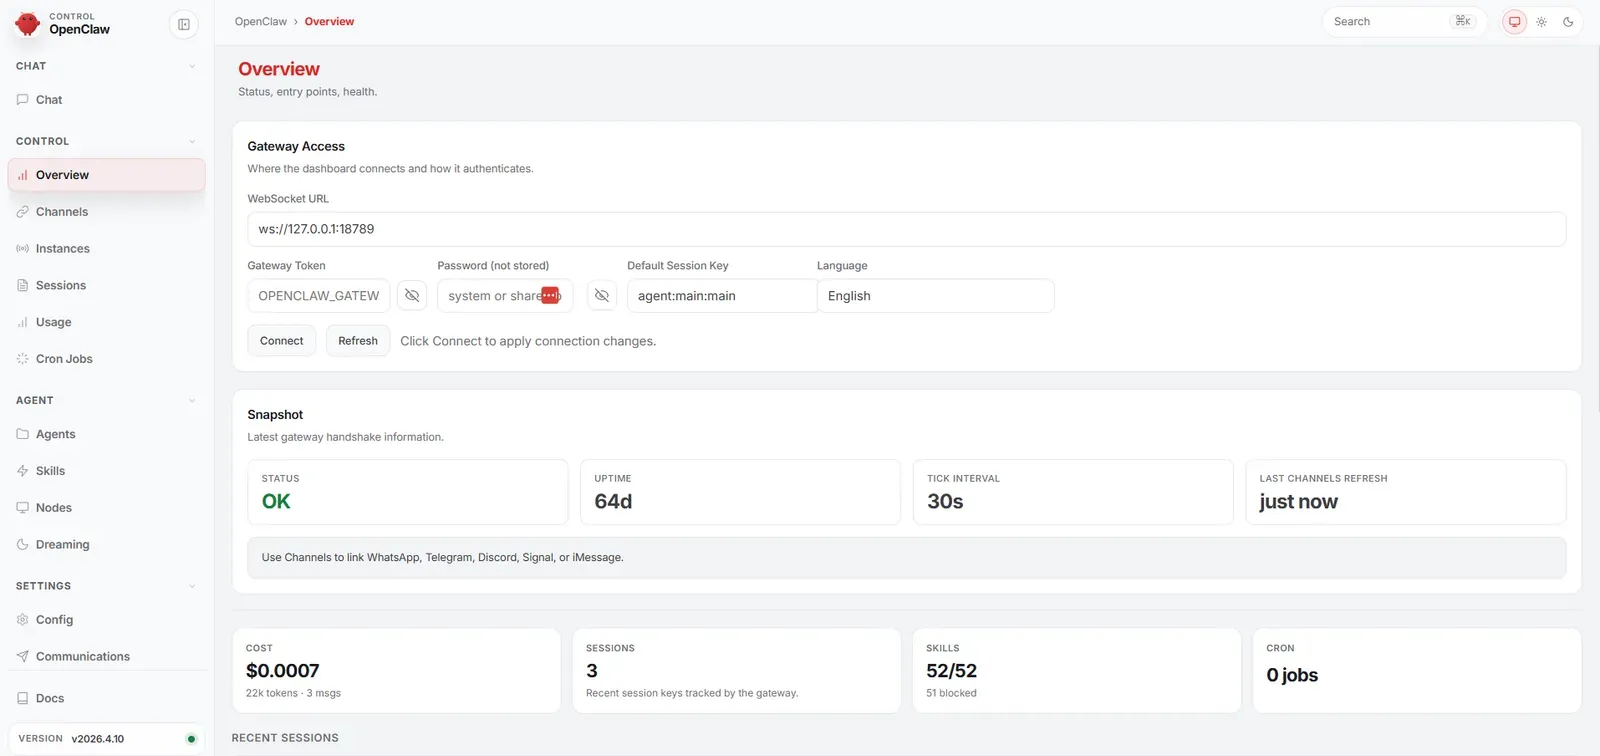This screenshot has height=756, width=1600.
Task: Open the Chat page in sidebar
Action: tap(106, 100)
